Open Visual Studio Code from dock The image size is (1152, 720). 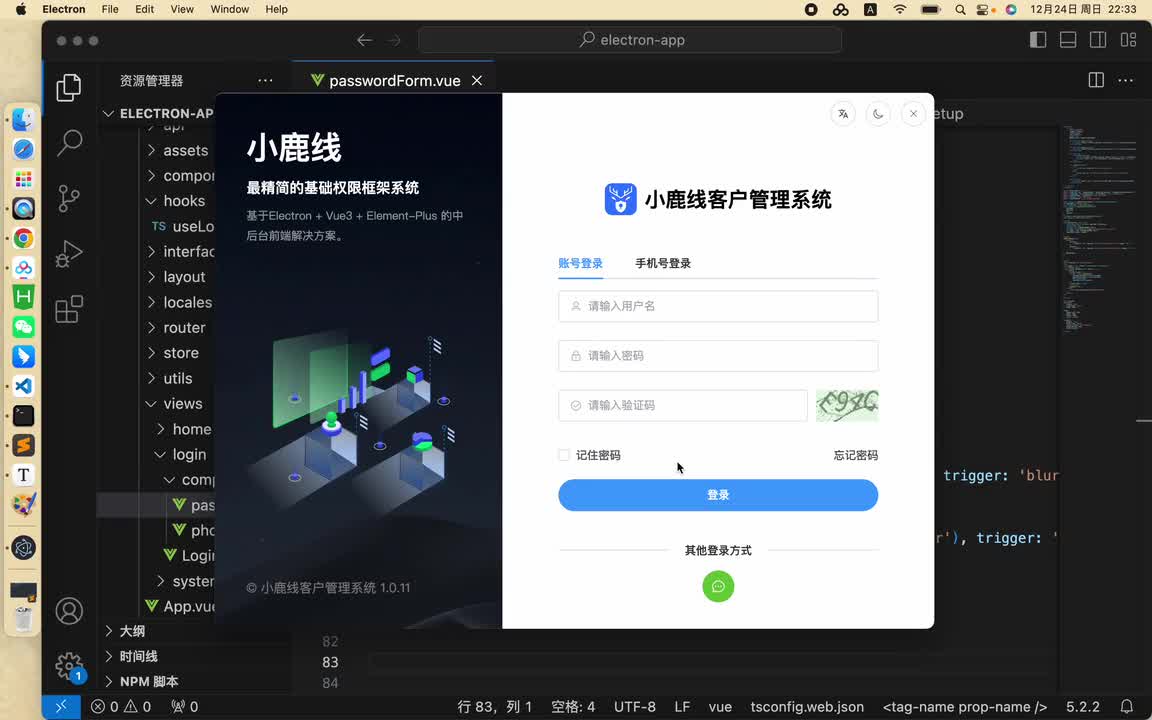[24, 386]
